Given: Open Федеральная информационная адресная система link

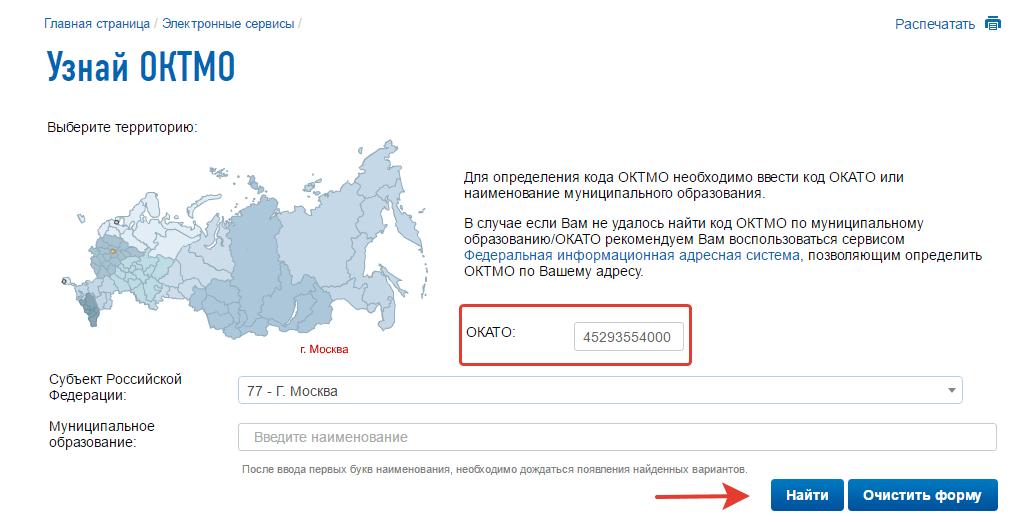Looking at the screenshot, I should pos(632,255).
